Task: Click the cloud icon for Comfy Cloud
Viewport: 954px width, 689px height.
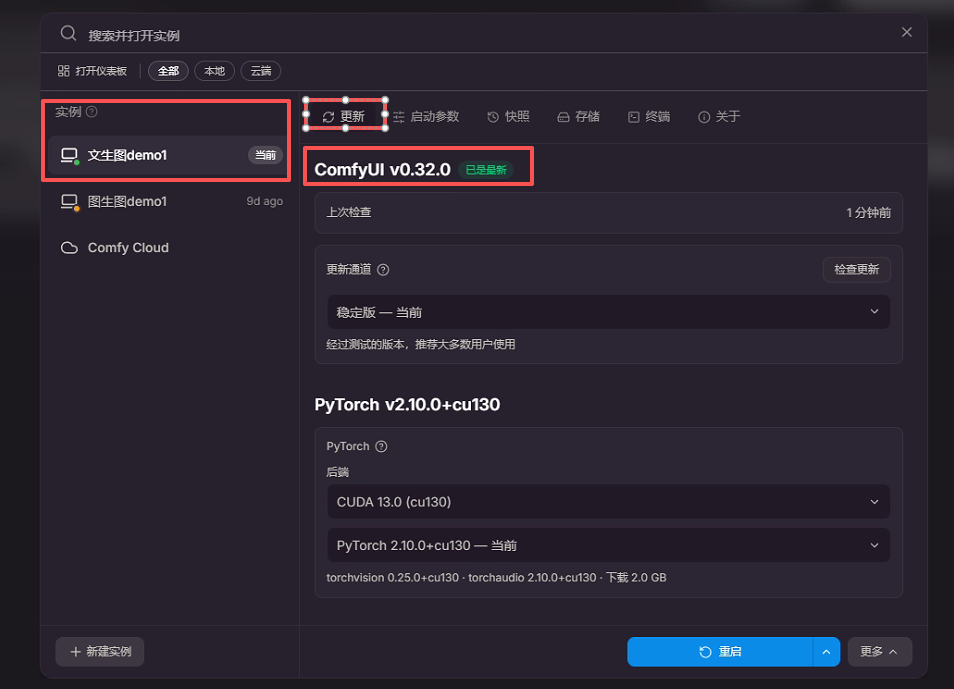Action: tap(69, 248)
